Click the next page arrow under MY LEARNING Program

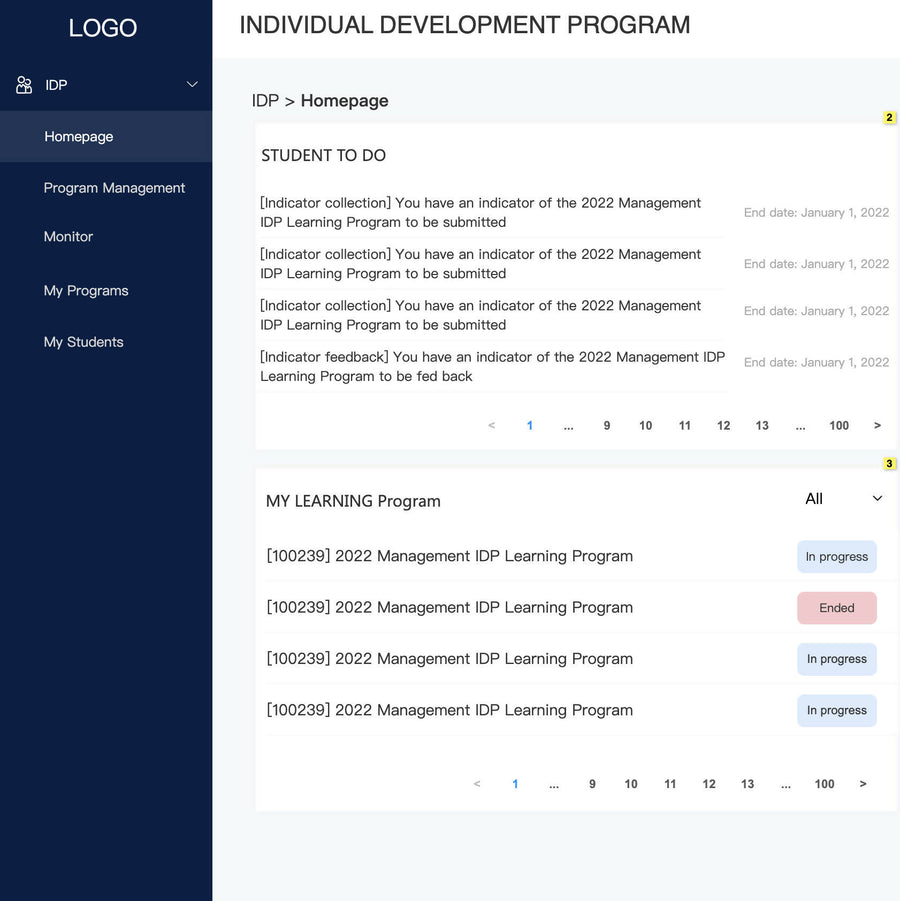(862, 784)
